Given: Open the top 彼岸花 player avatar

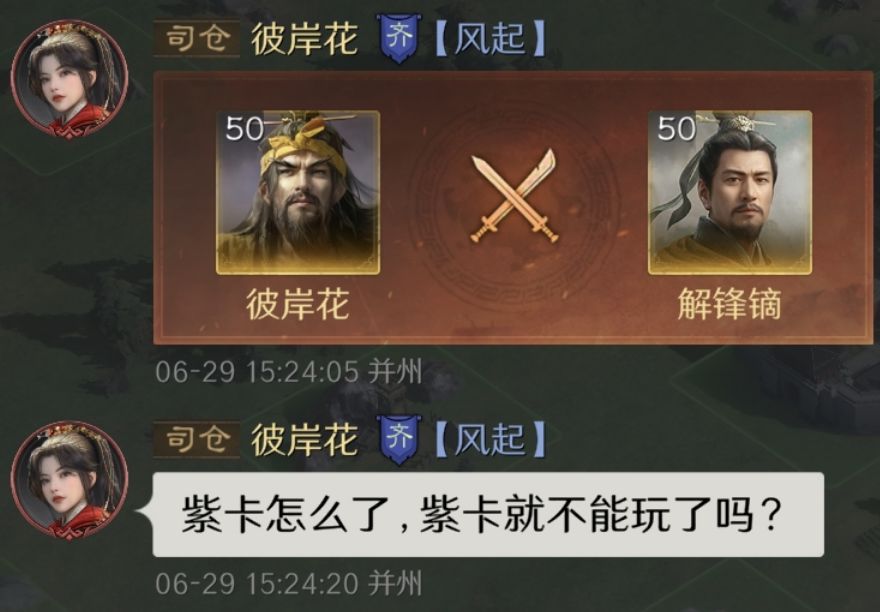Looking at the screenshot, I should pos(70,79).
